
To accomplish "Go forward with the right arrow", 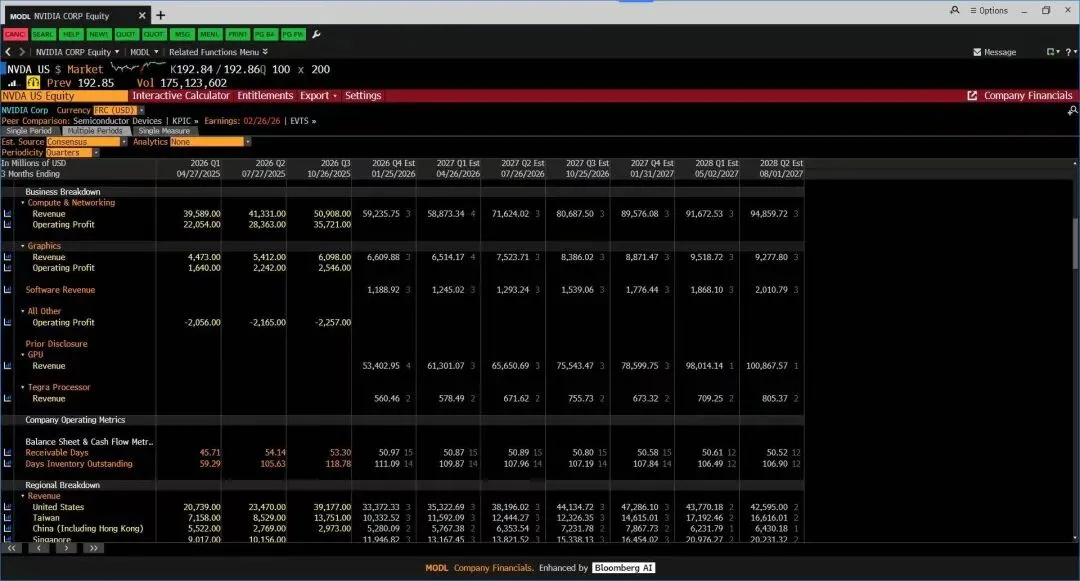I will tap(22, 52).
